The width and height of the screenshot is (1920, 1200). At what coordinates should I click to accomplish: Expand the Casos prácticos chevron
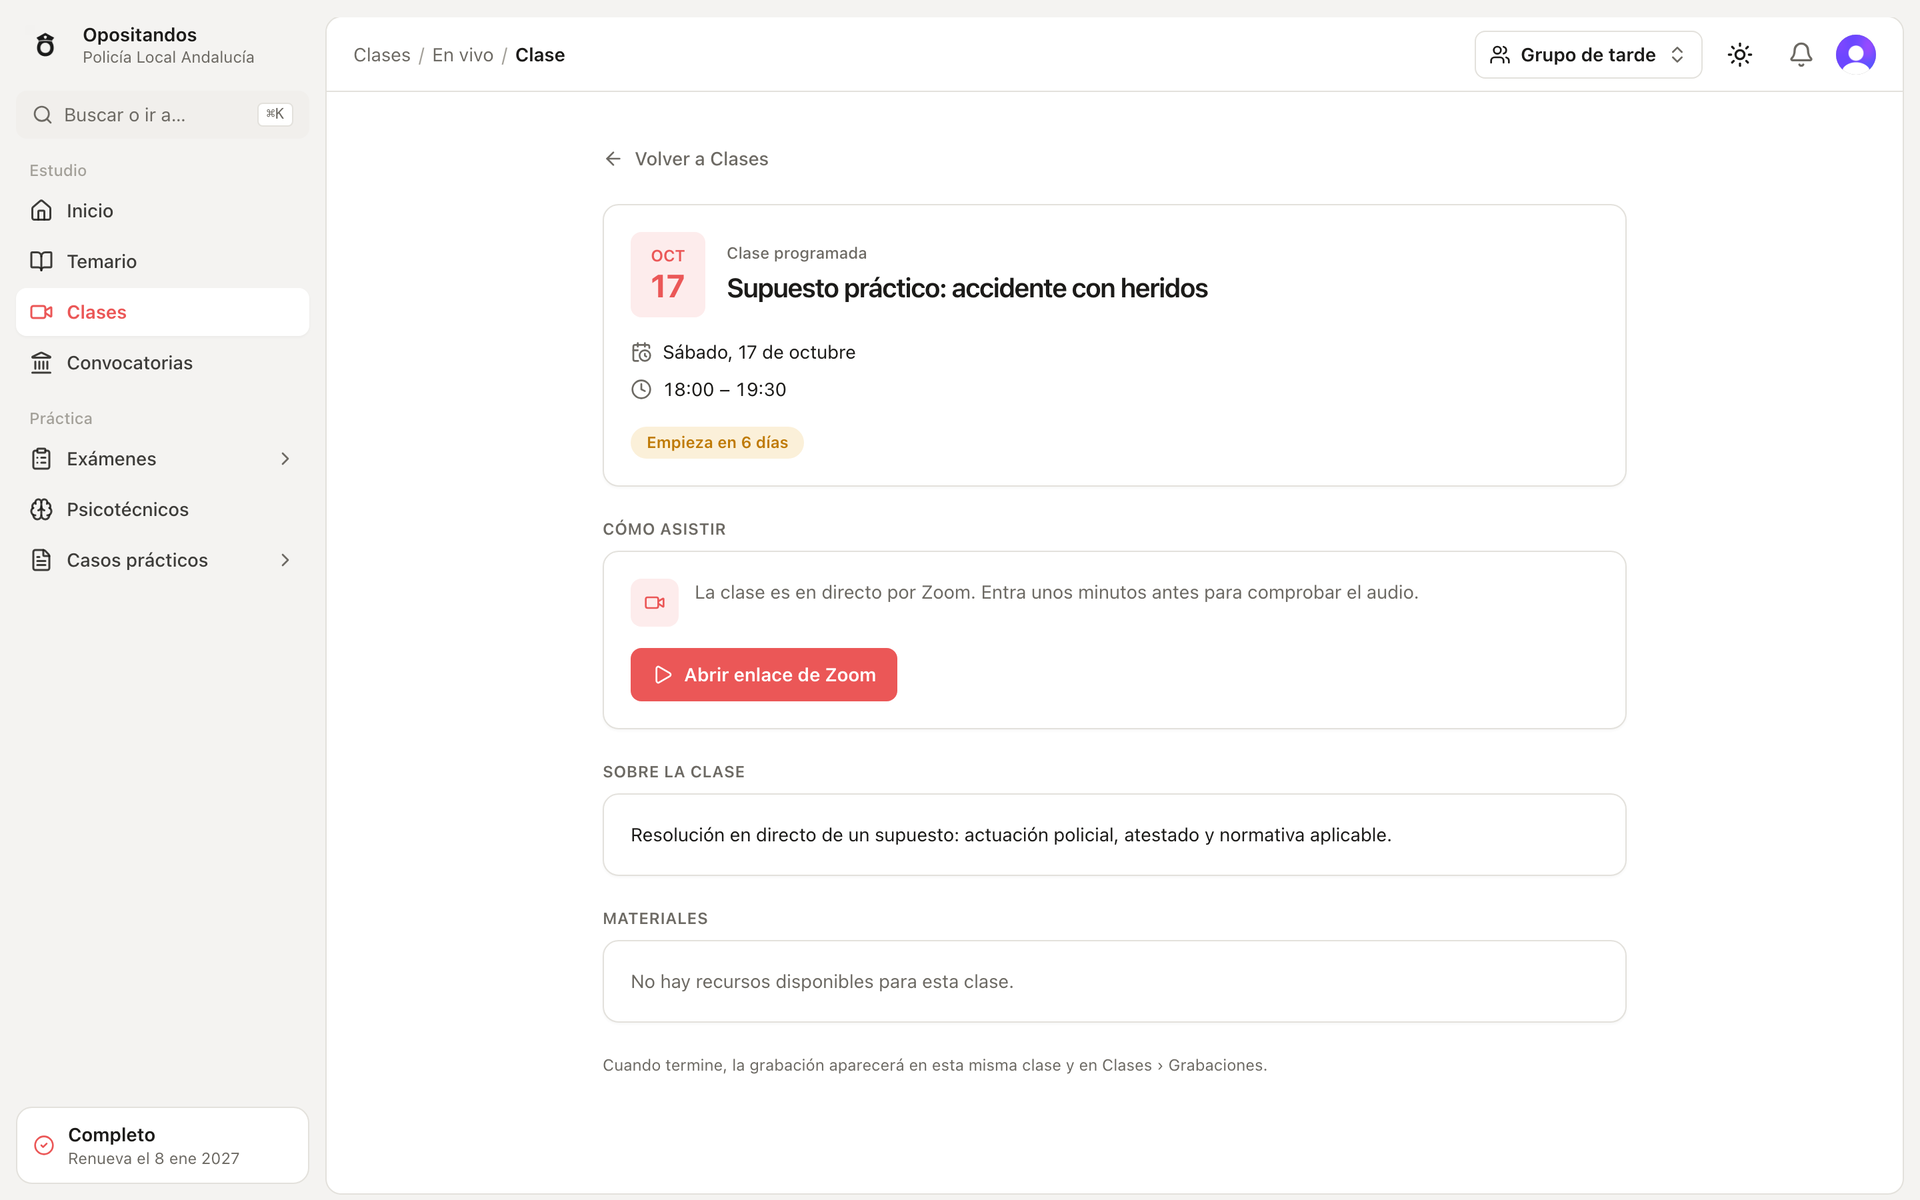tap(285, 560)
